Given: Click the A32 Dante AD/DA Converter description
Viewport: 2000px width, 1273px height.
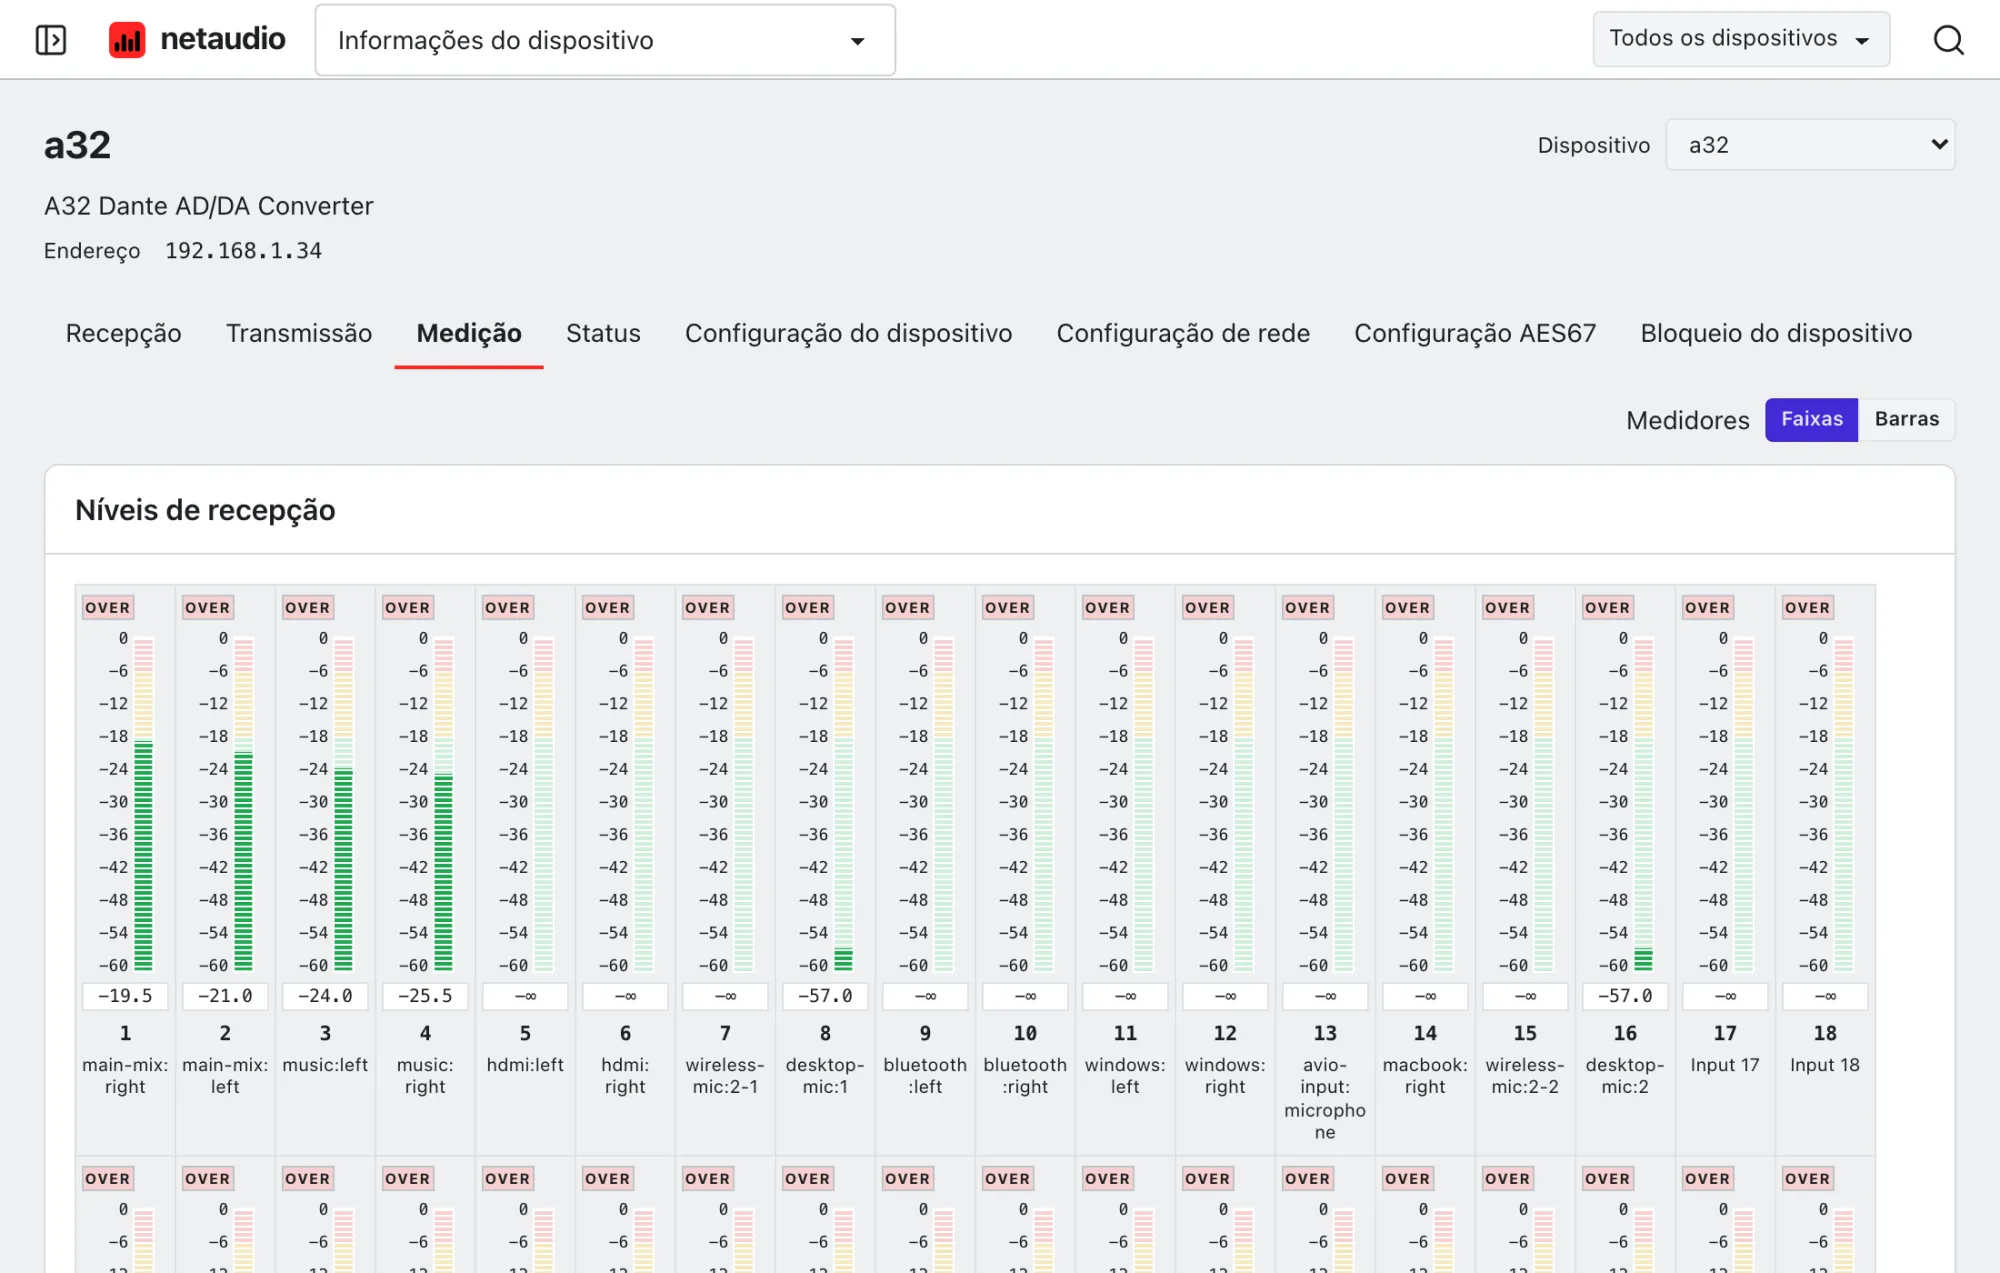Looking at the screenshot, I should coord(208,206).
